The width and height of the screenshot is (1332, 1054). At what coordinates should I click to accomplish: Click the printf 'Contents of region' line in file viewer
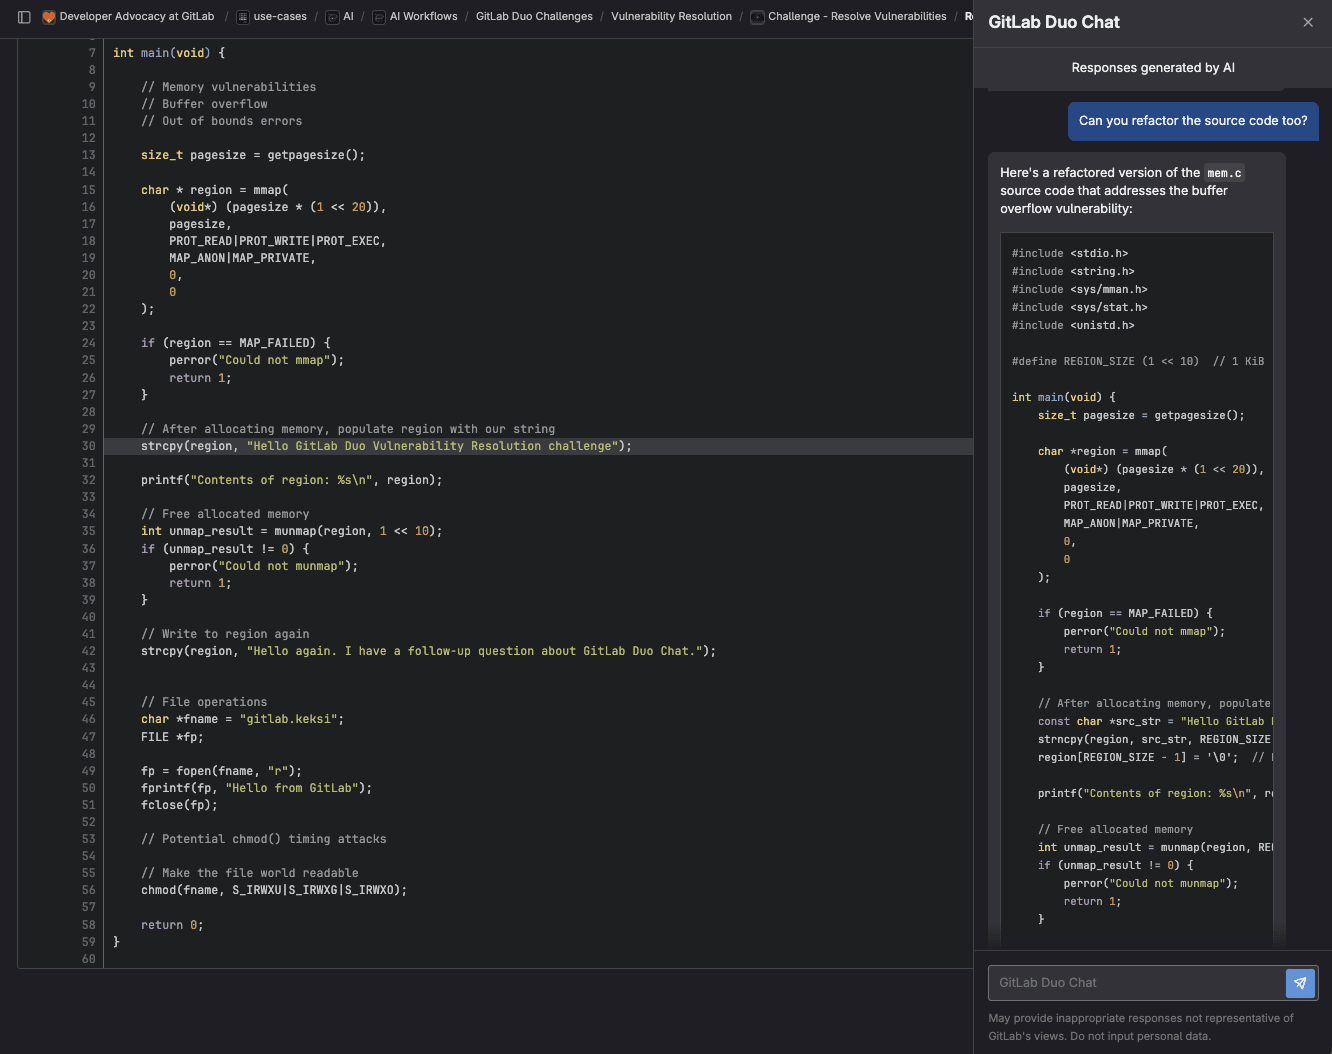291,480
